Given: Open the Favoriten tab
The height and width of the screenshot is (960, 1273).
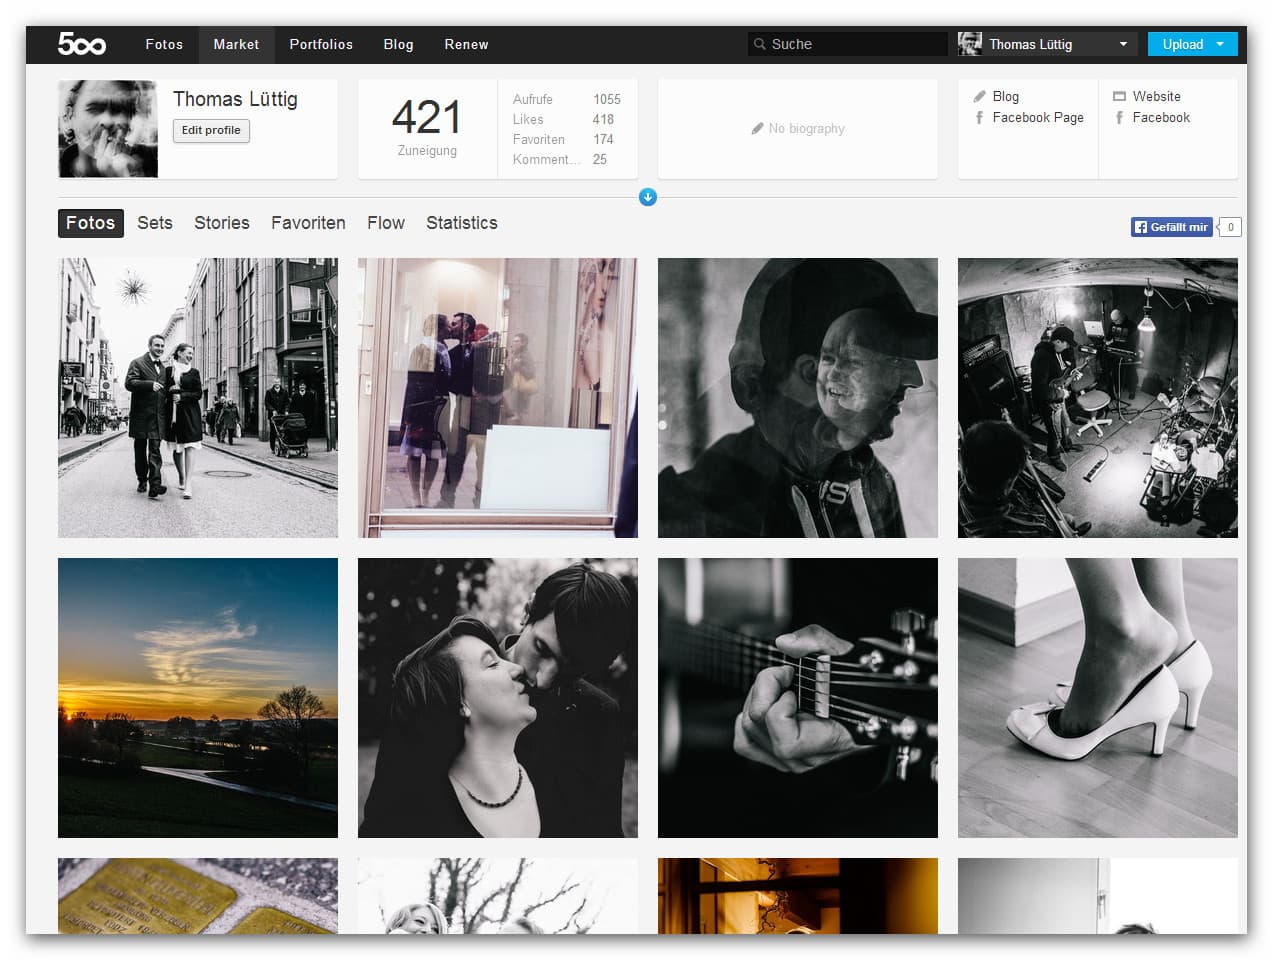Looking at the screenshot, I should tap(308, 223).
